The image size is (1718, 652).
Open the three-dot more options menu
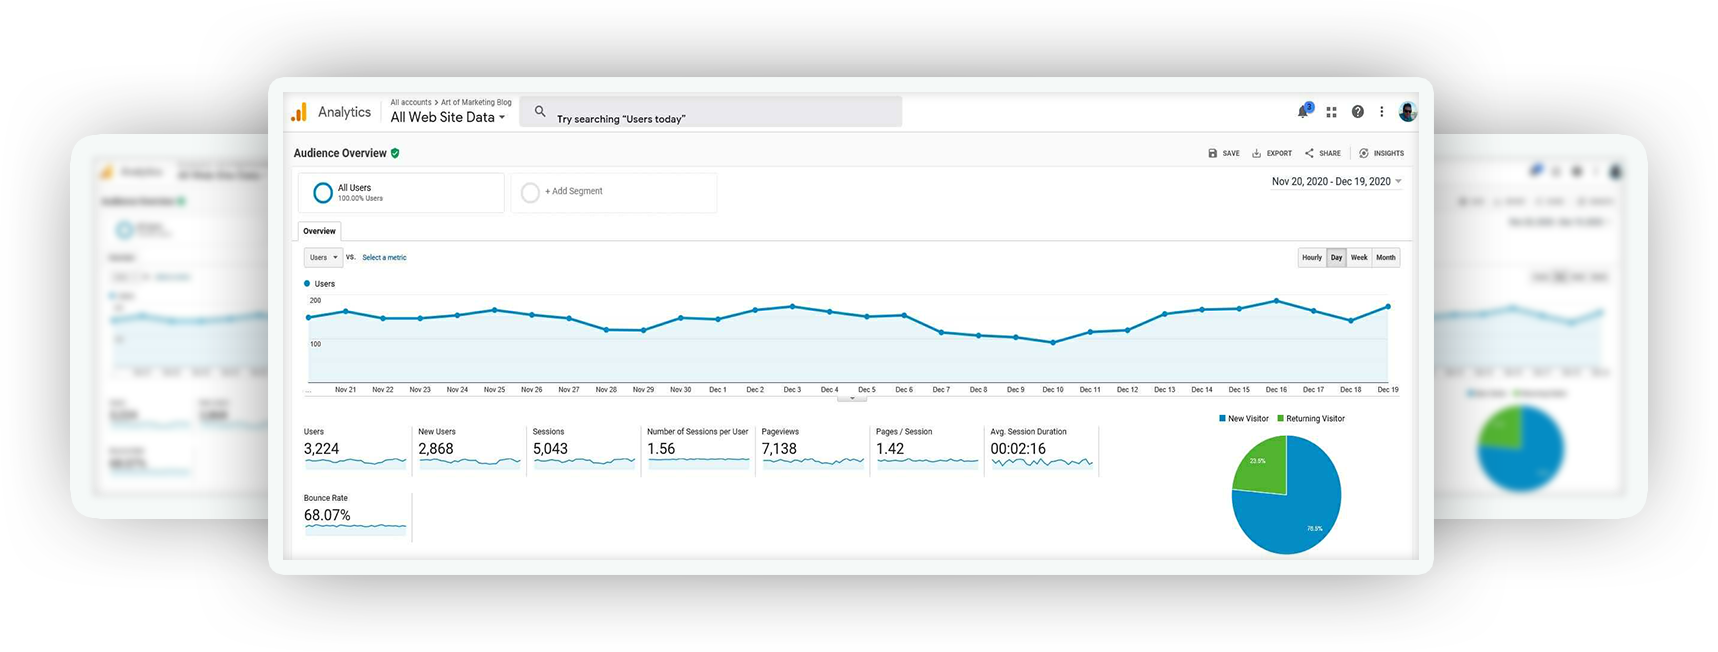tap(1381, 112)
